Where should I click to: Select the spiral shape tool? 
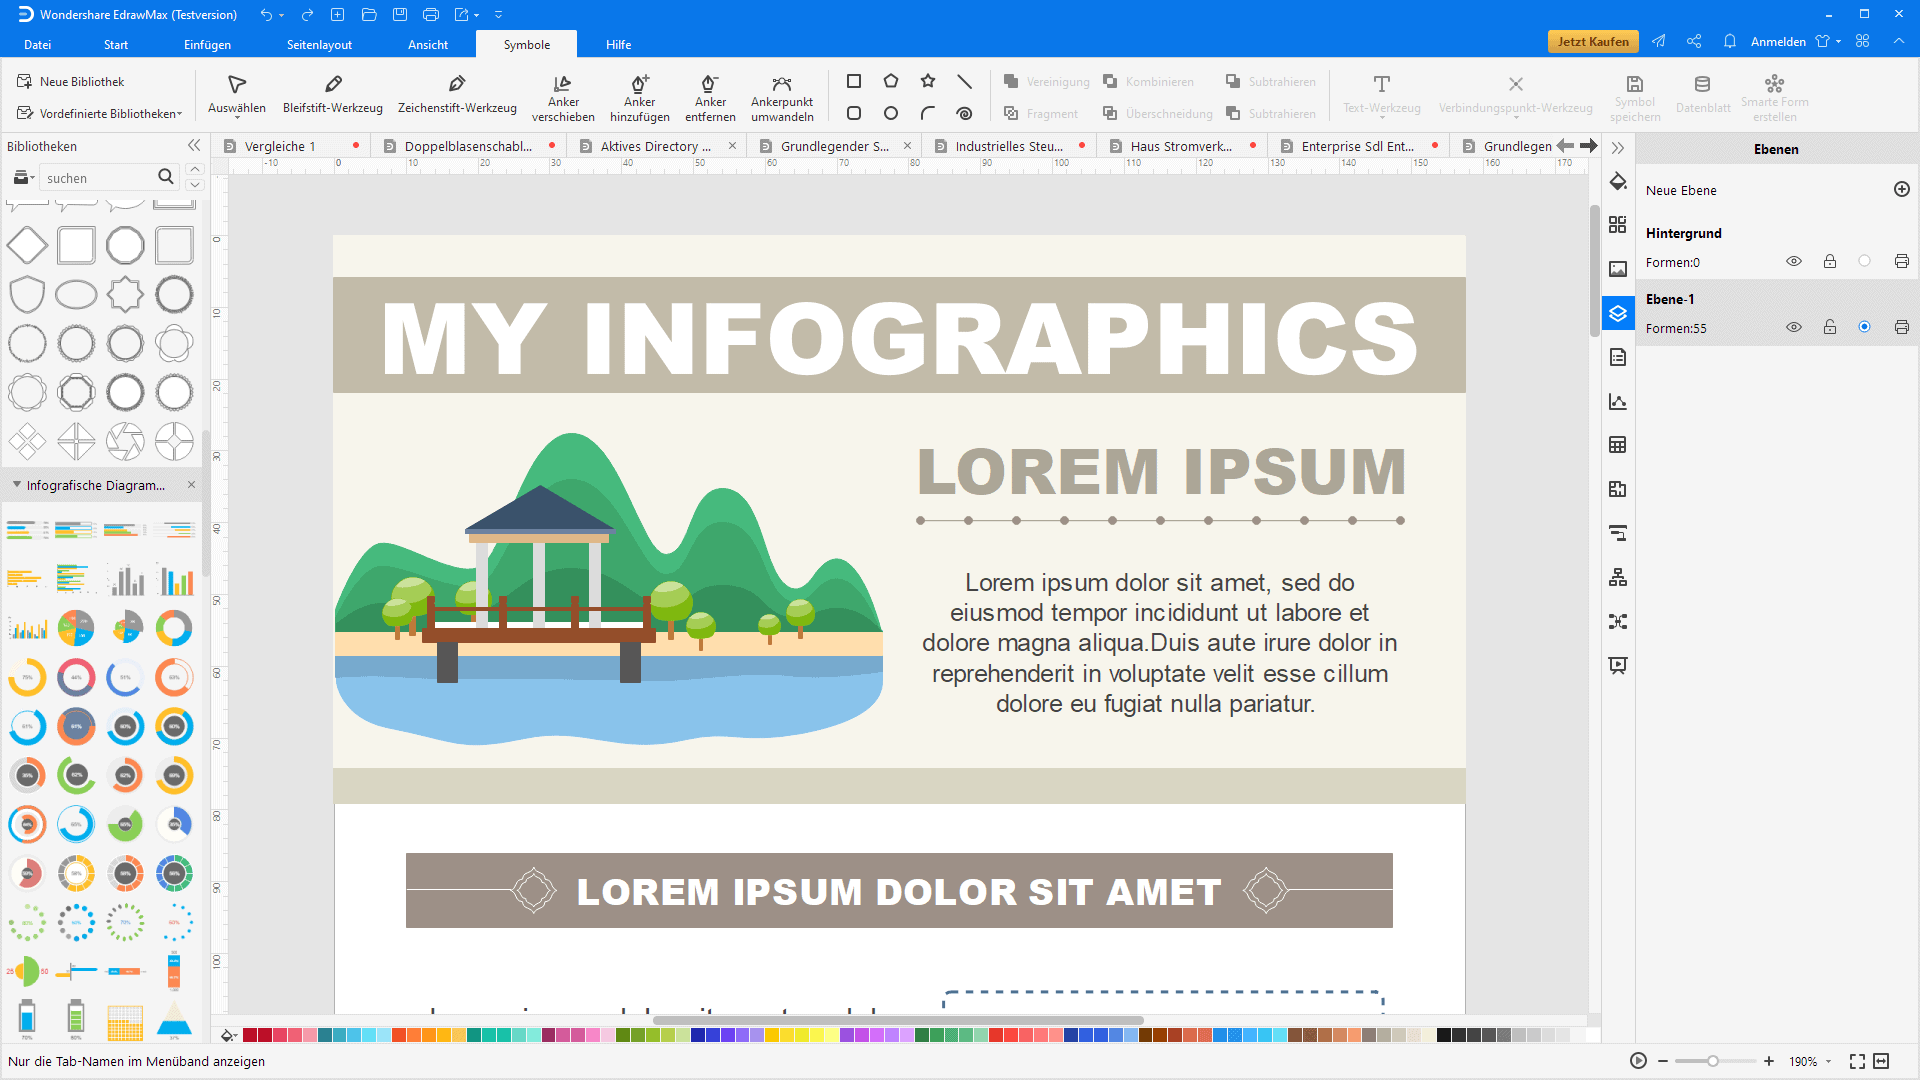[x=964, y=113]
